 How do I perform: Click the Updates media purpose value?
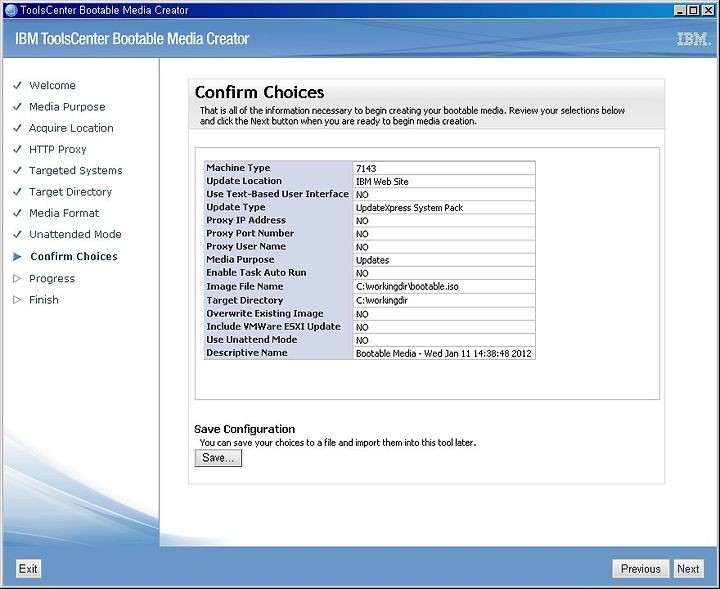[x=372, y=260]
